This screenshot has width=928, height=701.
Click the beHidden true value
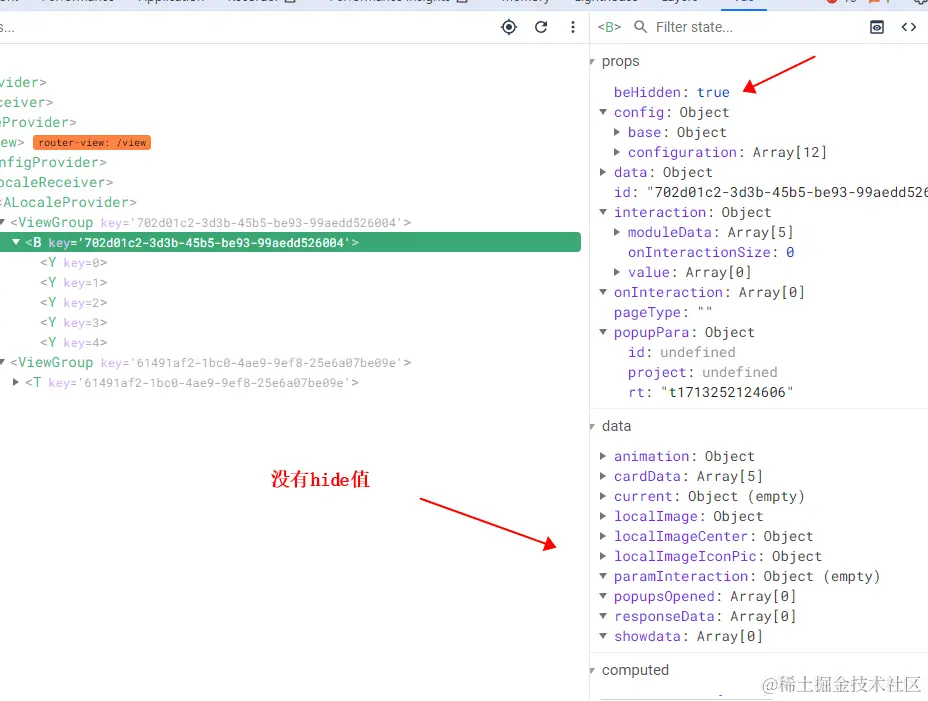713,92
